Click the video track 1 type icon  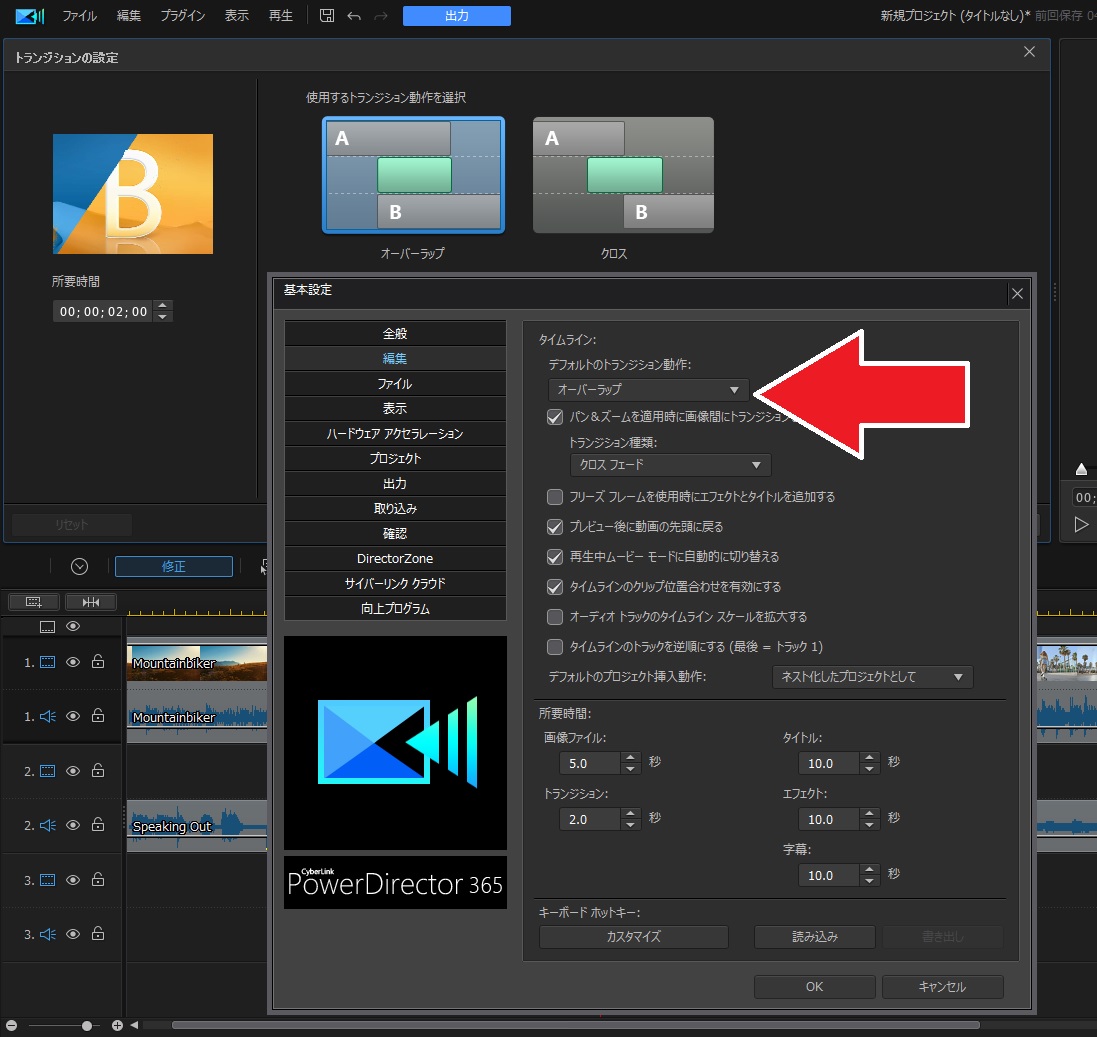48,662
